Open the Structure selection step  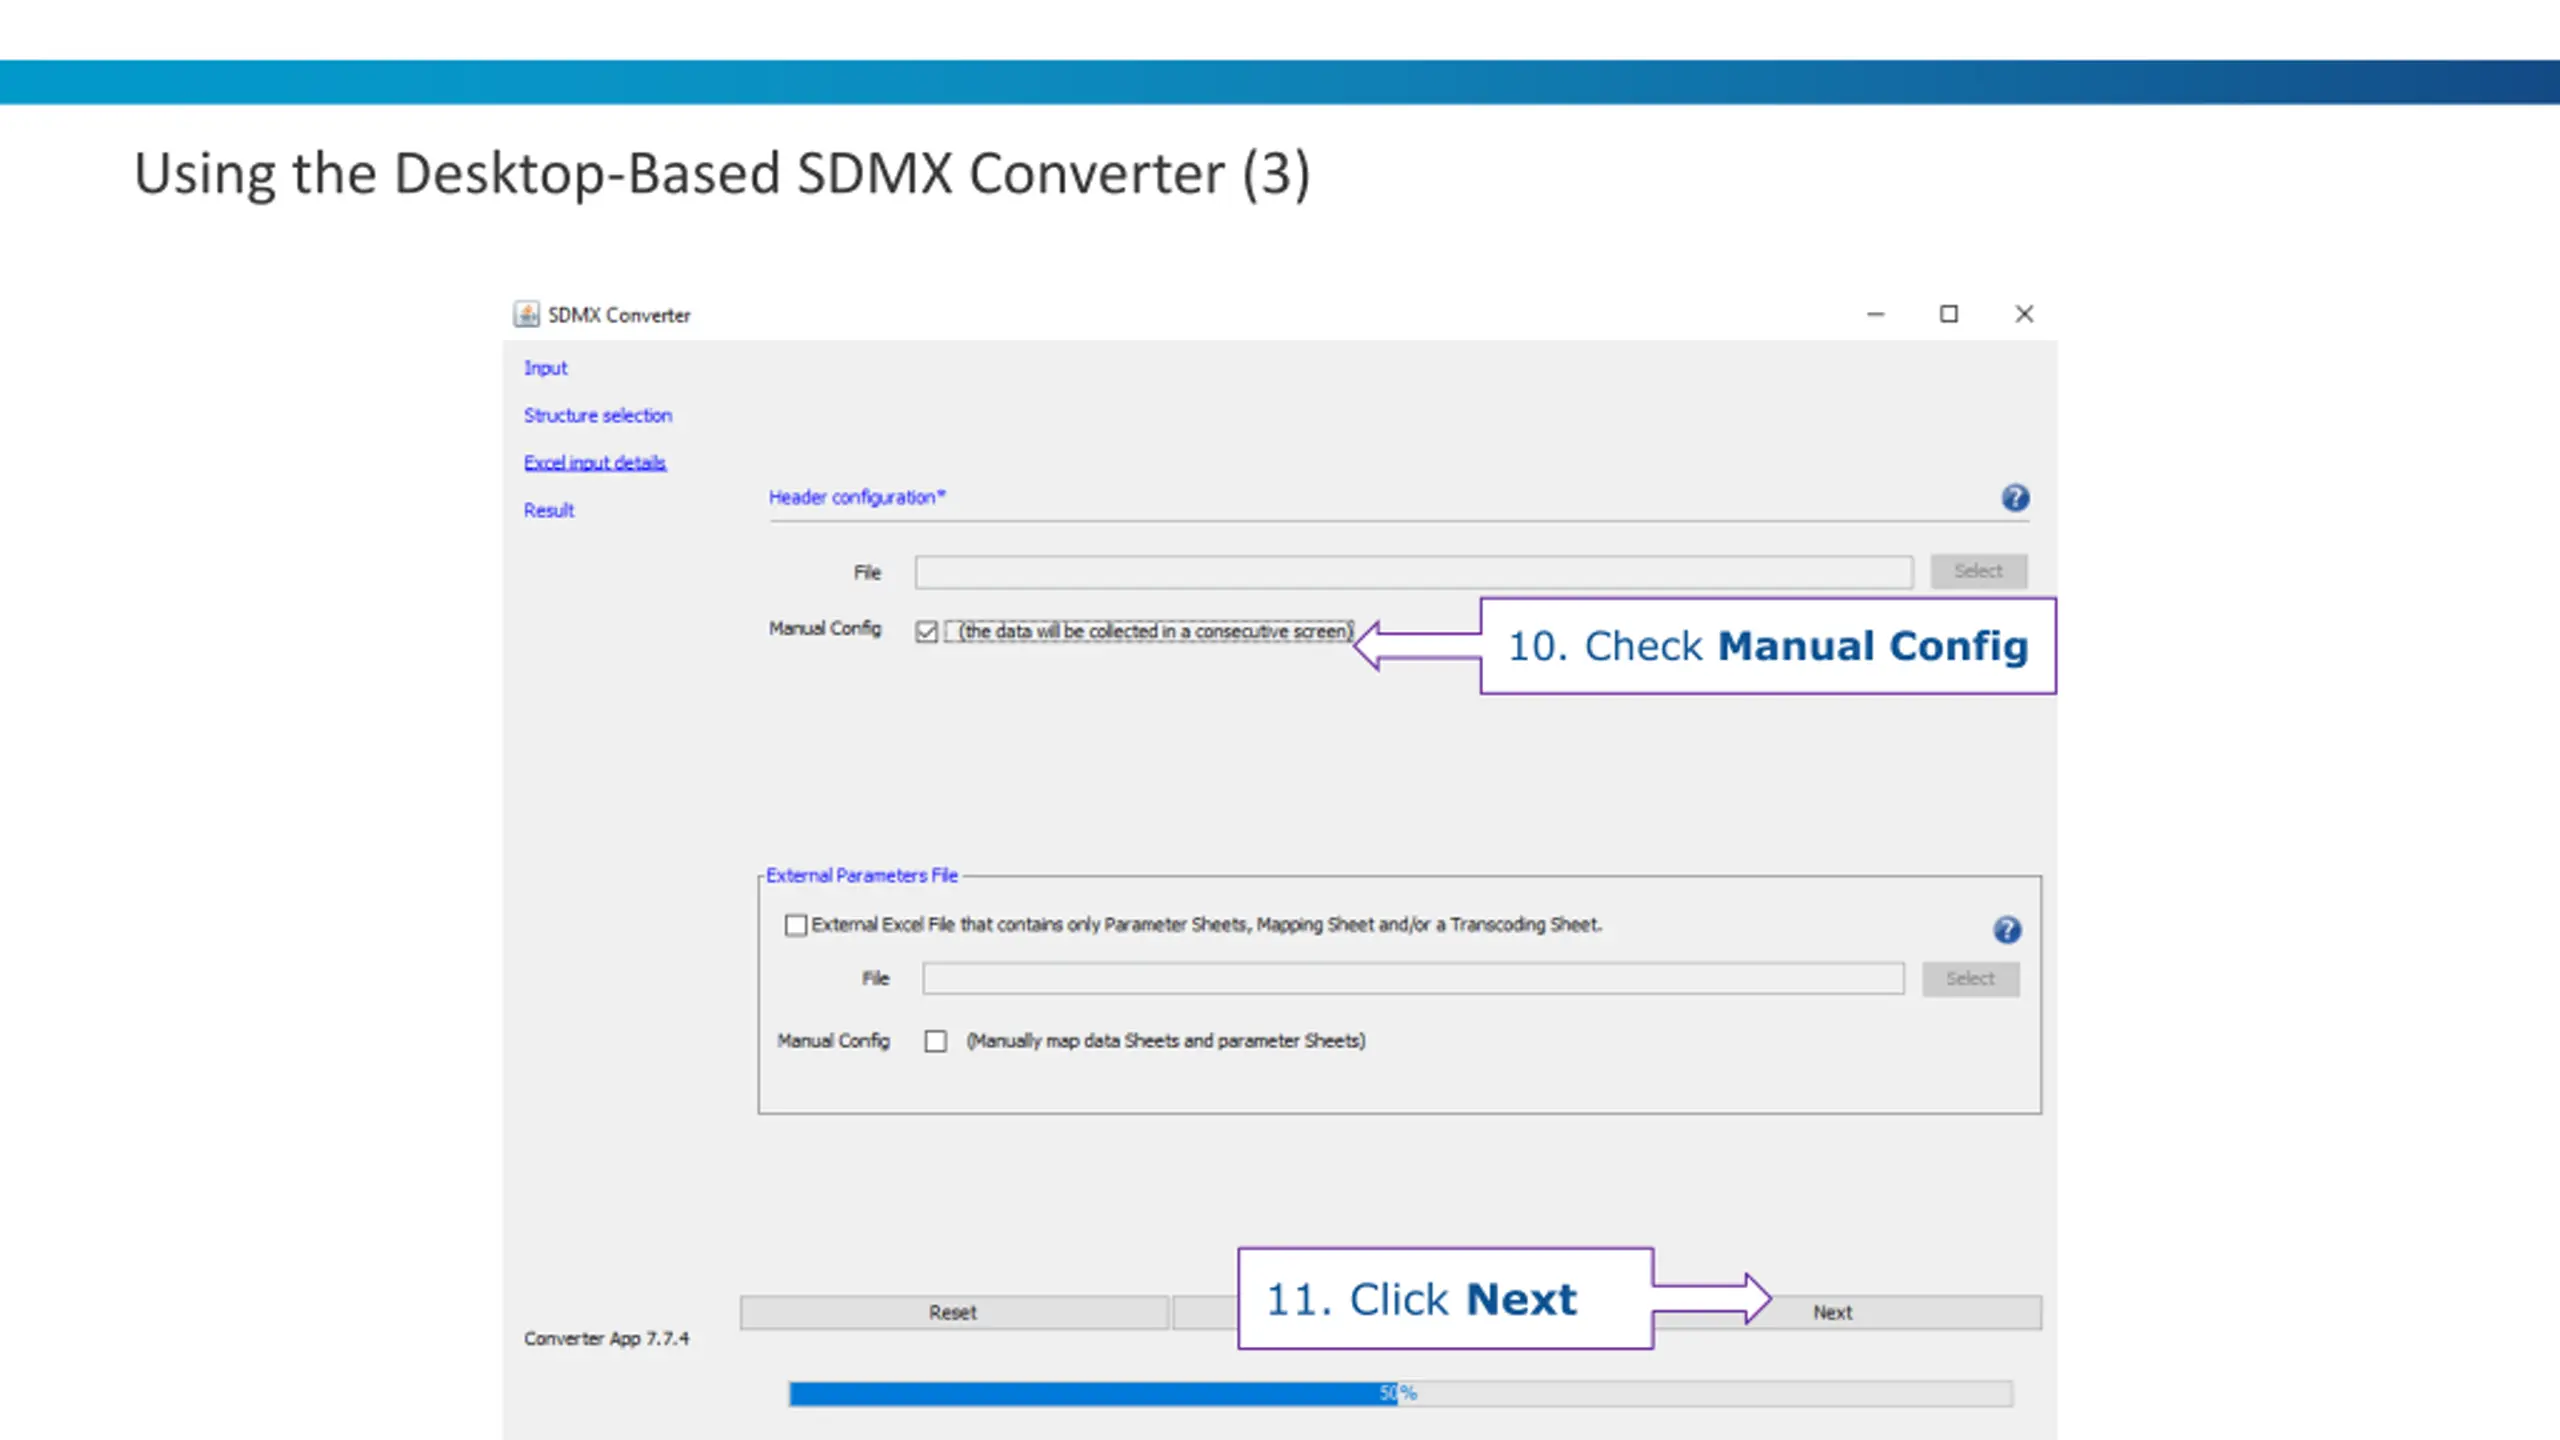pos(598,415)
